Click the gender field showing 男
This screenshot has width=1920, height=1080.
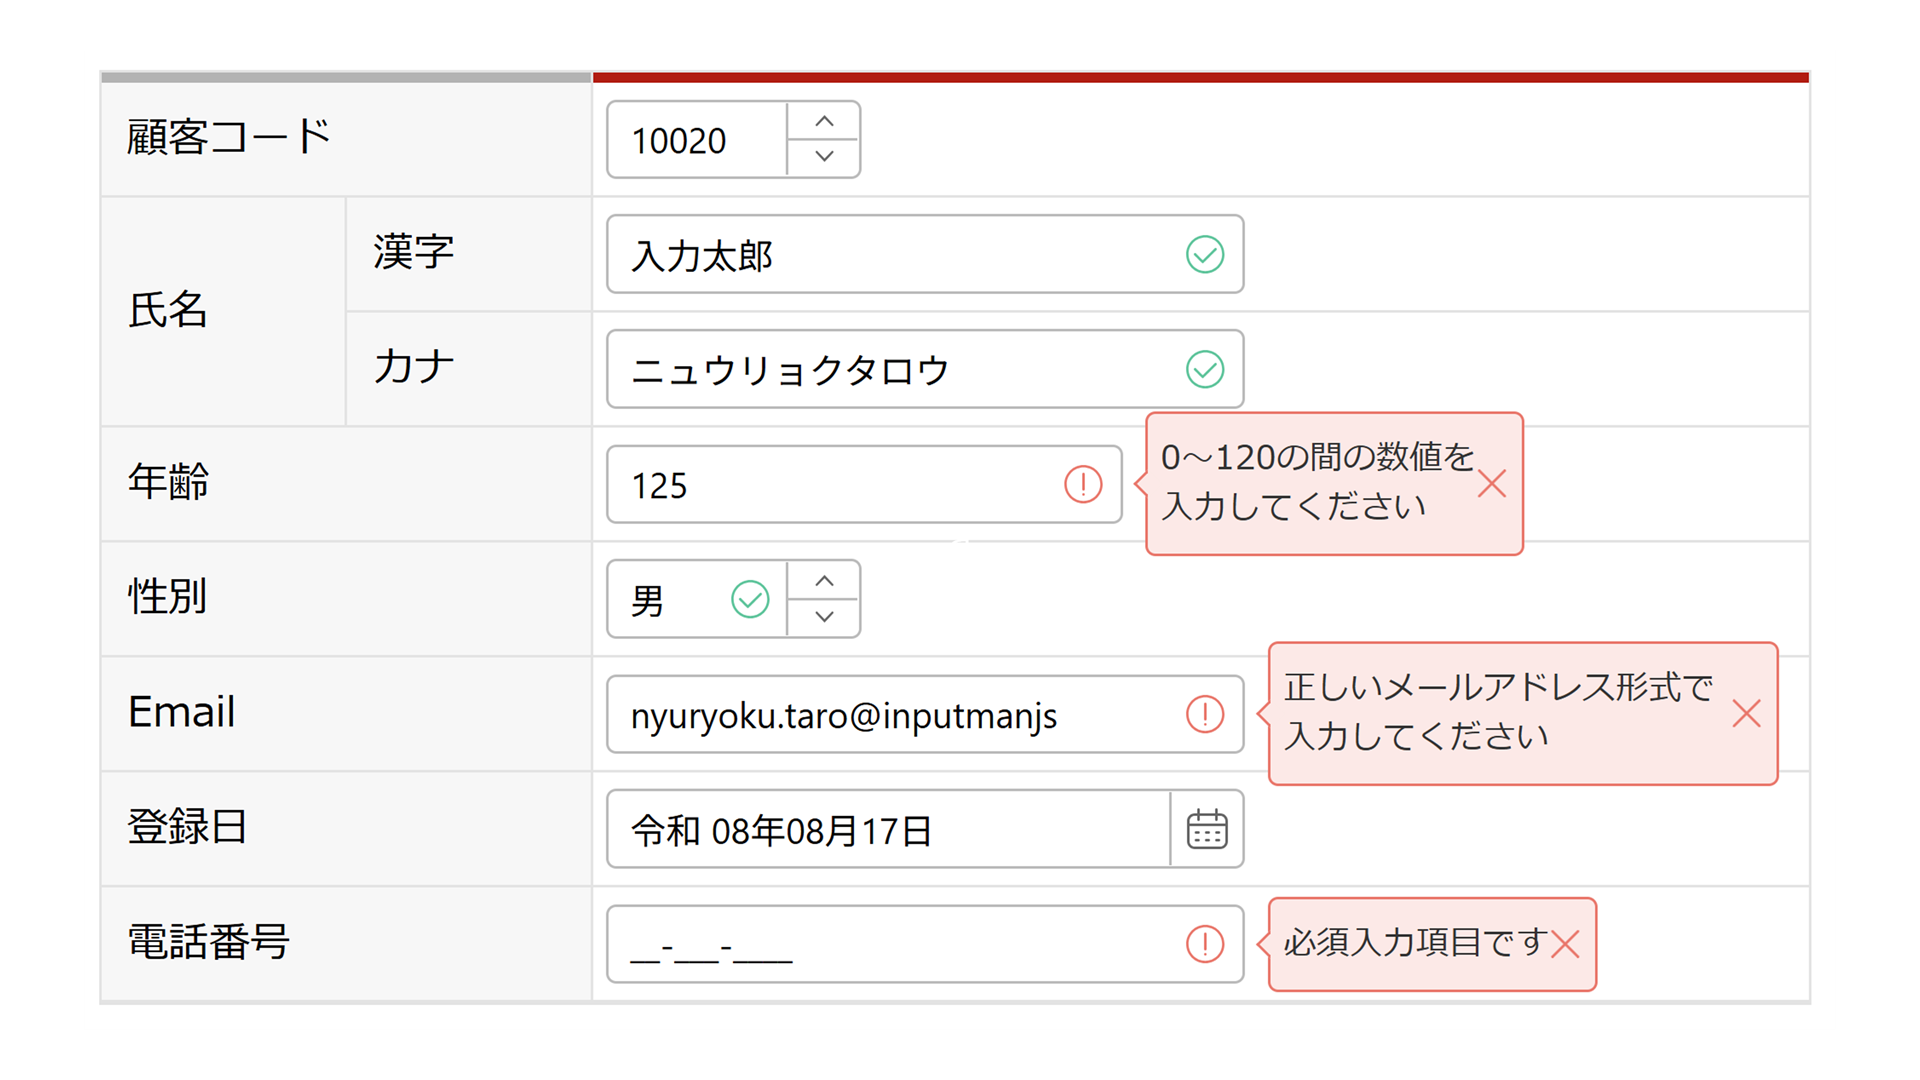(697, 599)
